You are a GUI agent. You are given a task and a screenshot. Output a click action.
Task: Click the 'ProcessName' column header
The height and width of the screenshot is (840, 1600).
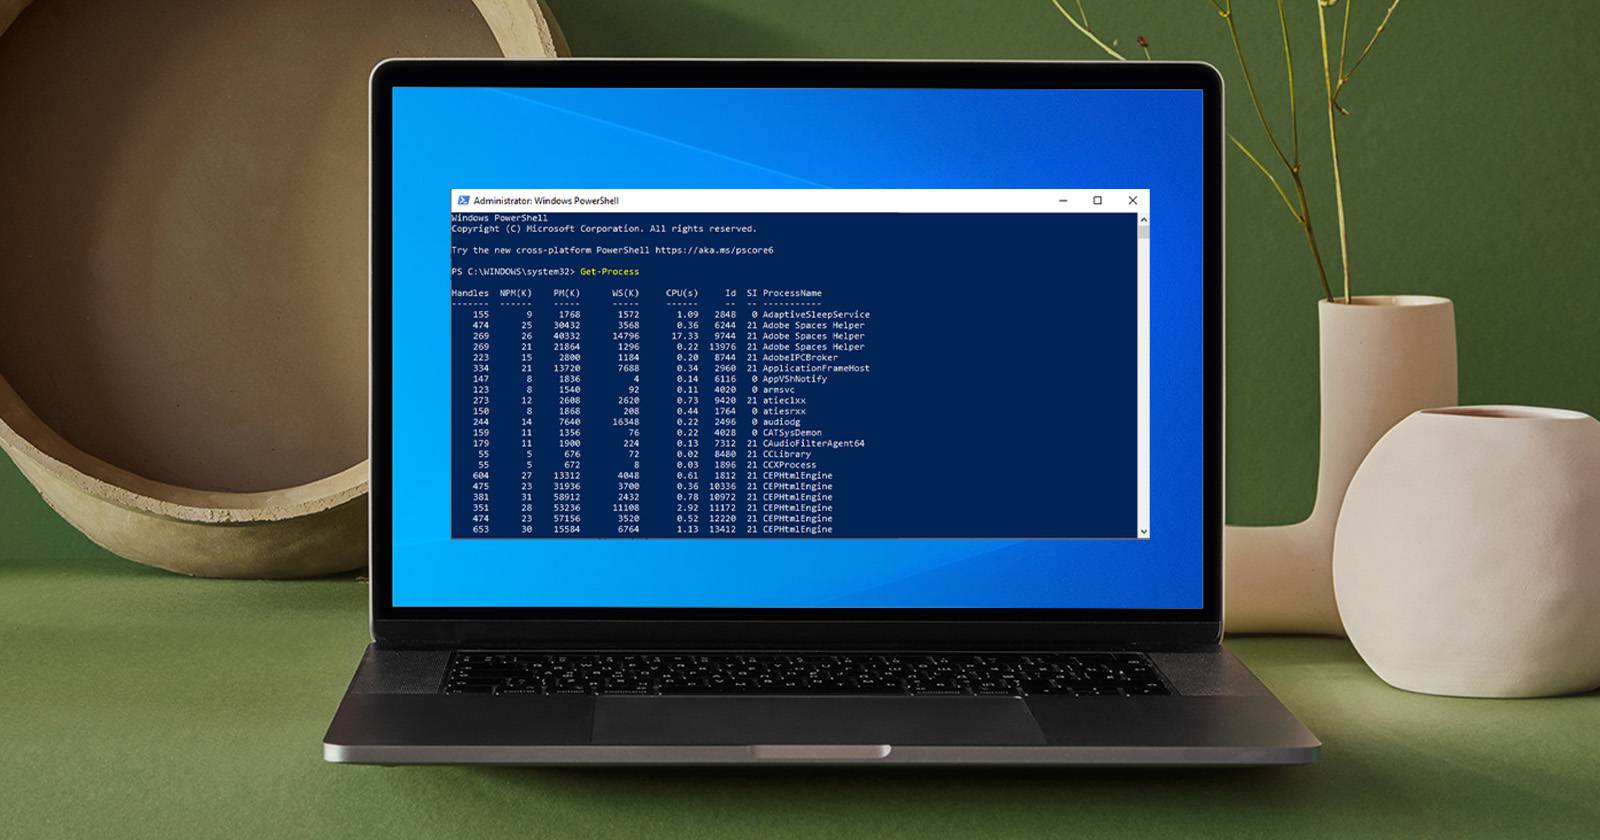click(792, 293)
